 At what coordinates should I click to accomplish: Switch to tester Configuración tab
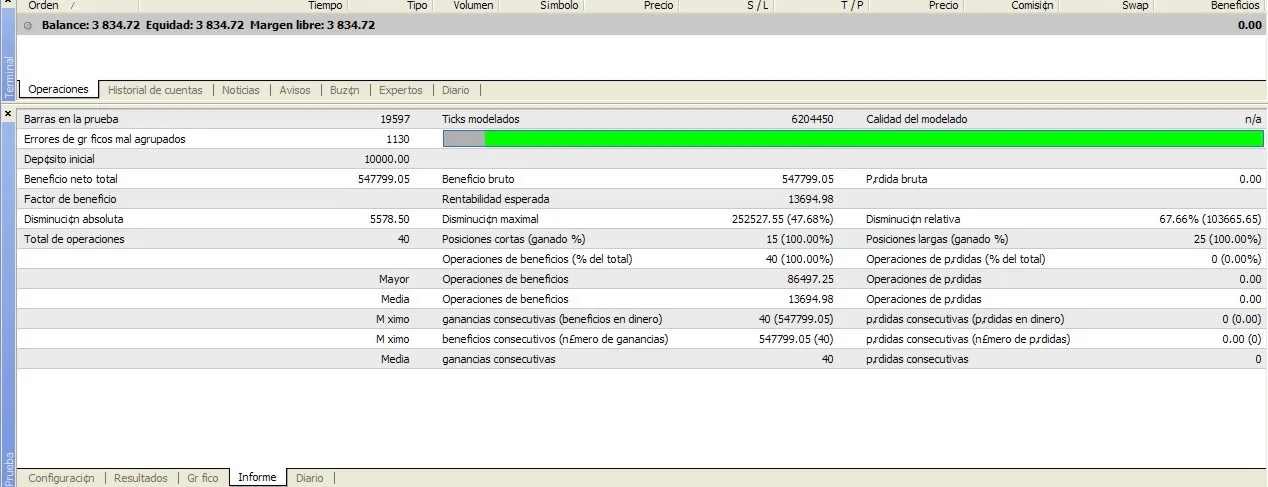point(61,478)
